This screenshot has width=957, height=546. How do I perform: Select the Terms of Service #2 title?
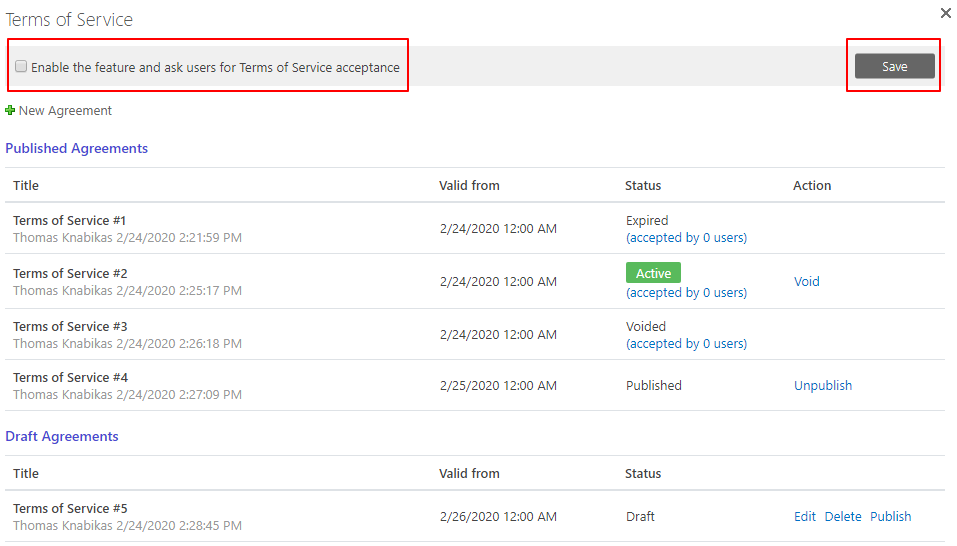[x=70, y=274]
